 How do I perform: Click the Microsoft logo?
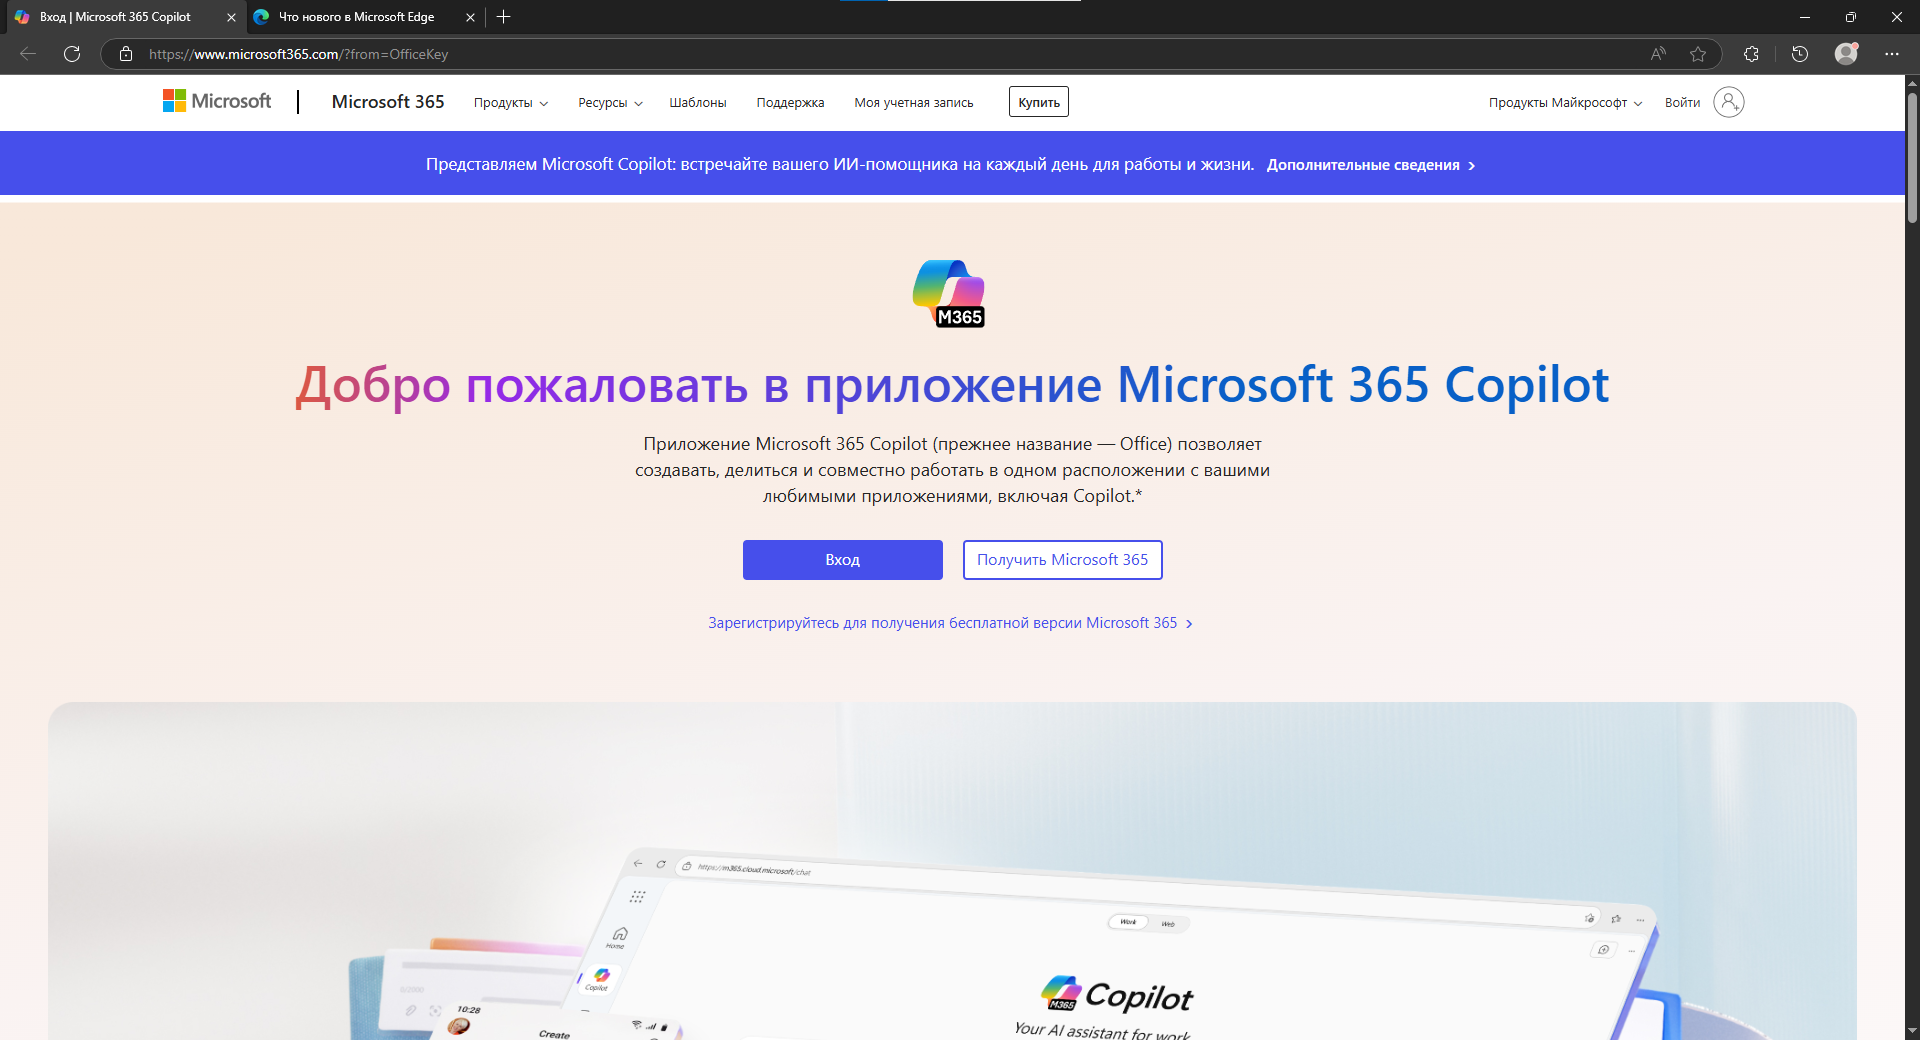click(x=217, y=101)
